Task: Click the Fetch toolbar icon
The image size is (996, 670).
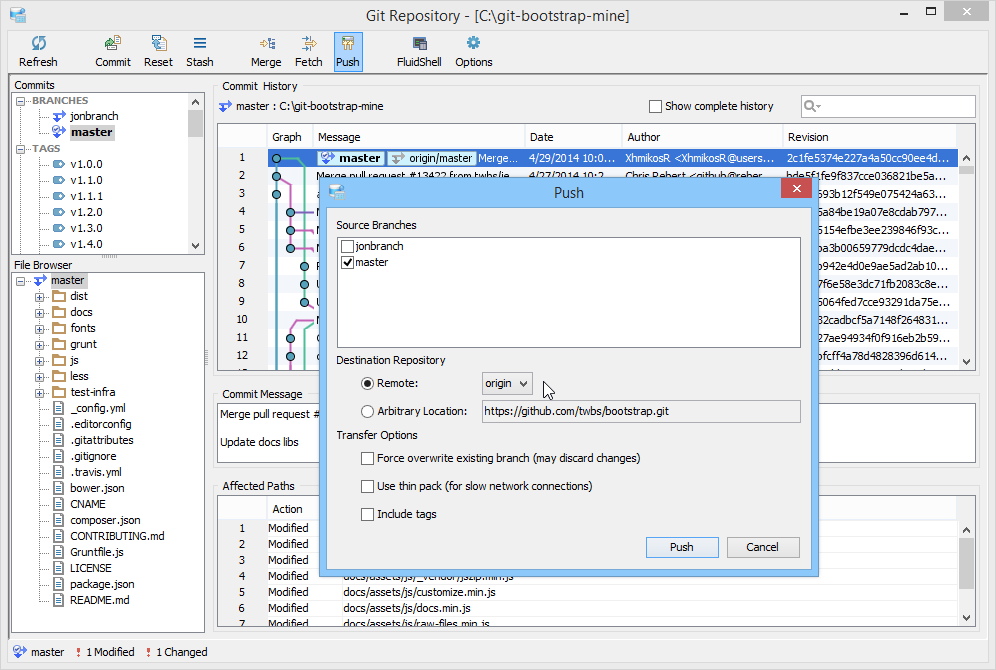Action: click(x=309, y=51)
